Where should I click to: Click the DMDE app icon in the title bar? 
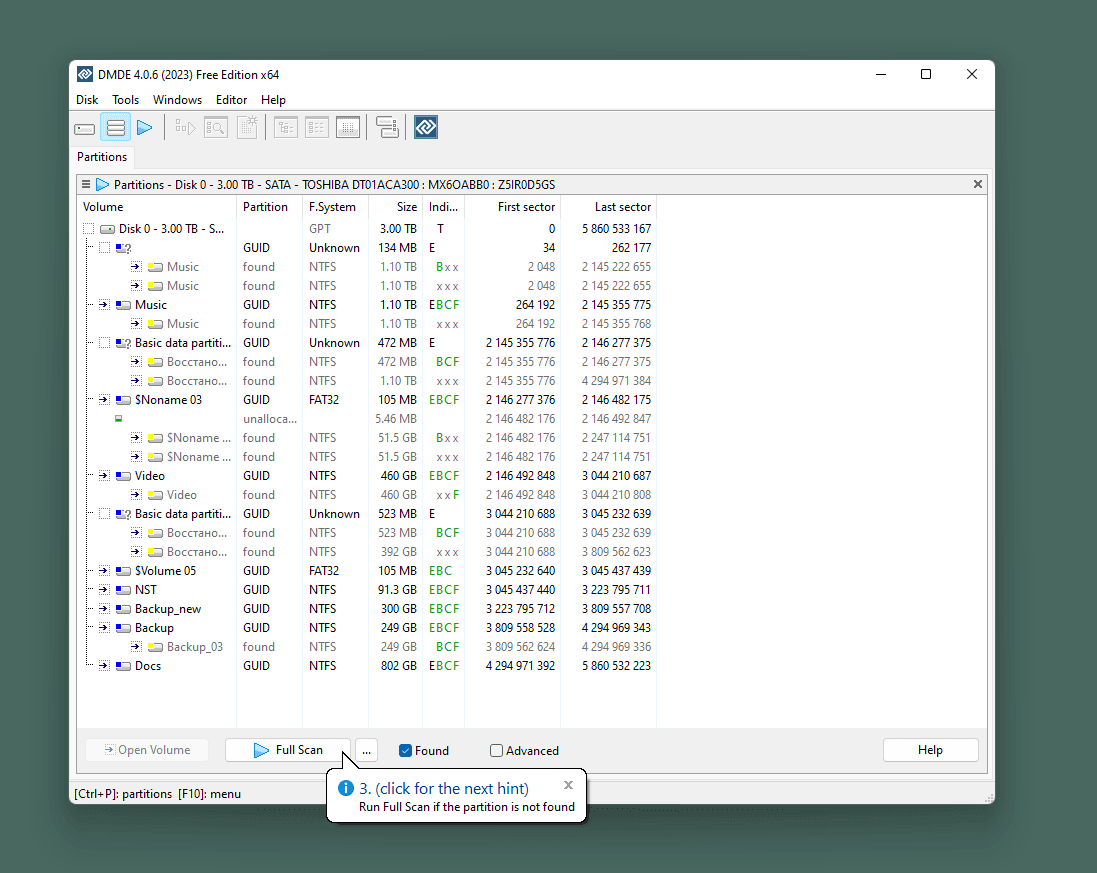tap(85, 74)
